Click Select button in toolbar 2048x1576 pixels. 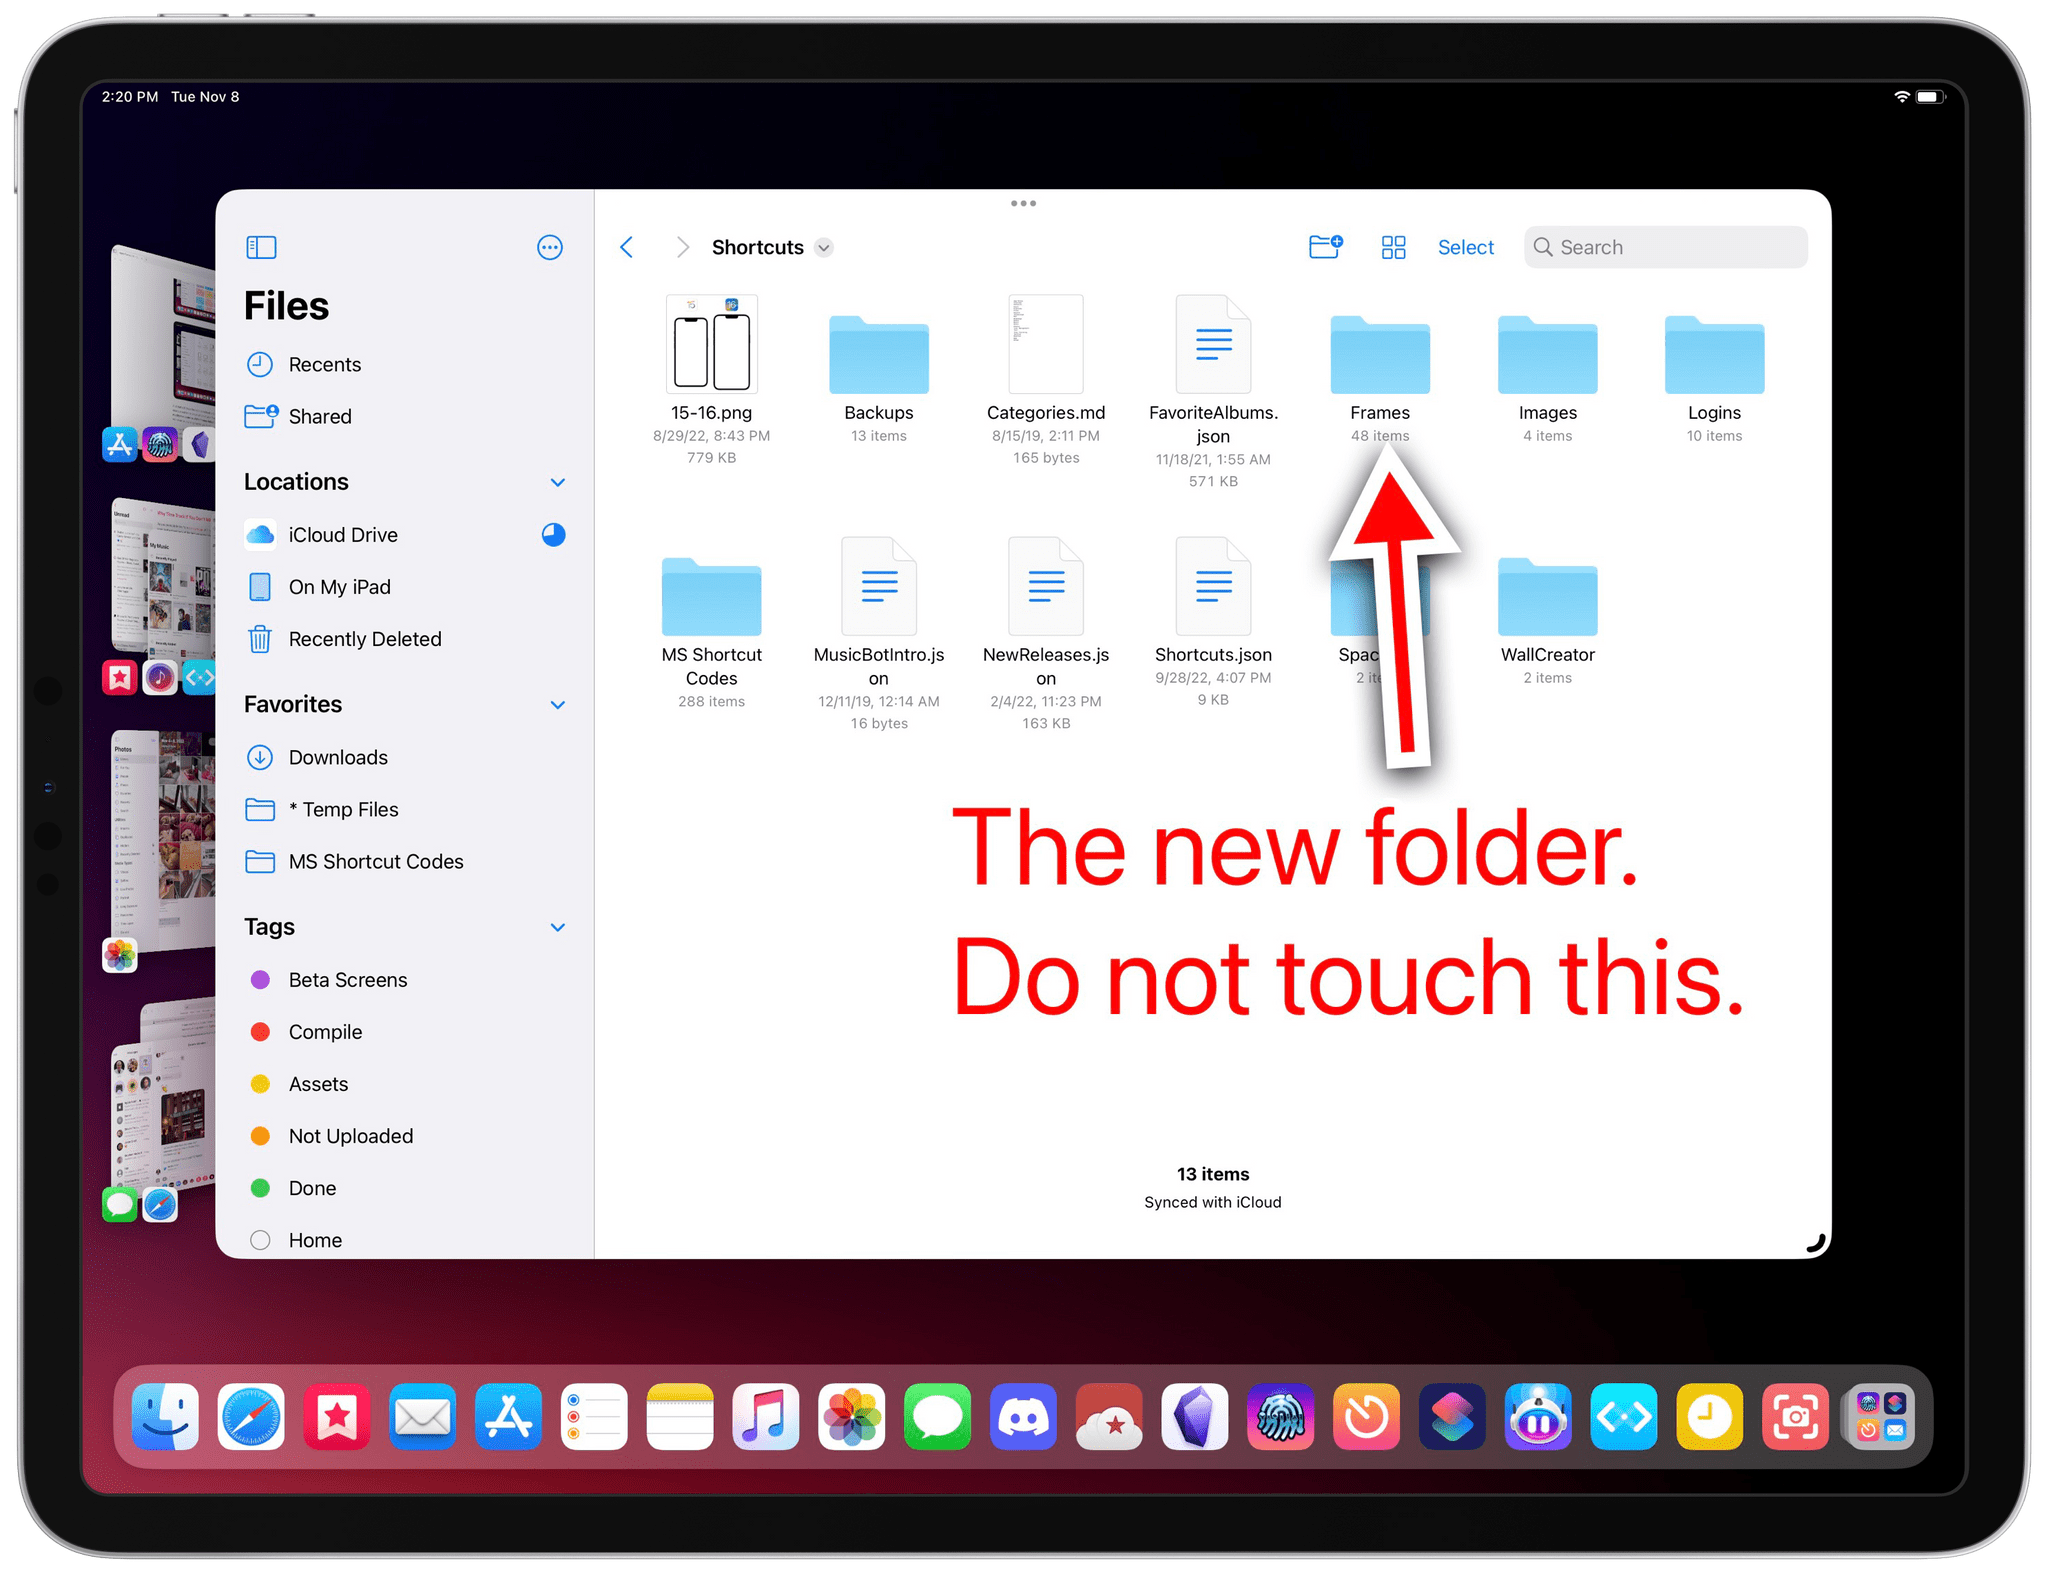point(1465,245)
